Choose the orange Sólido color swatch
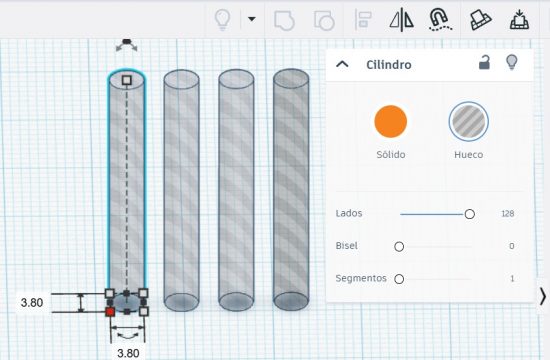 [x=390, y=121]
